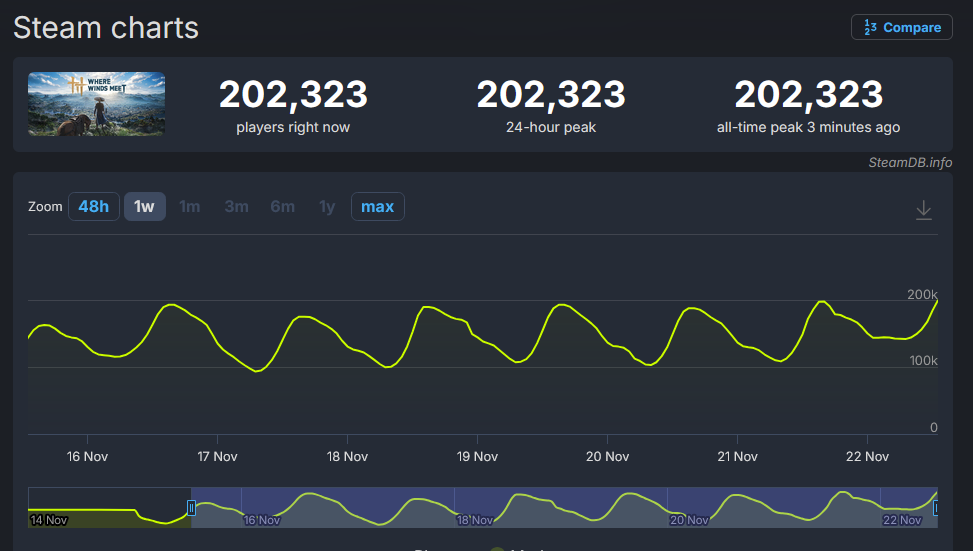Click the 19 Nov axis label

pyautogui.click(x=477, y=457)
